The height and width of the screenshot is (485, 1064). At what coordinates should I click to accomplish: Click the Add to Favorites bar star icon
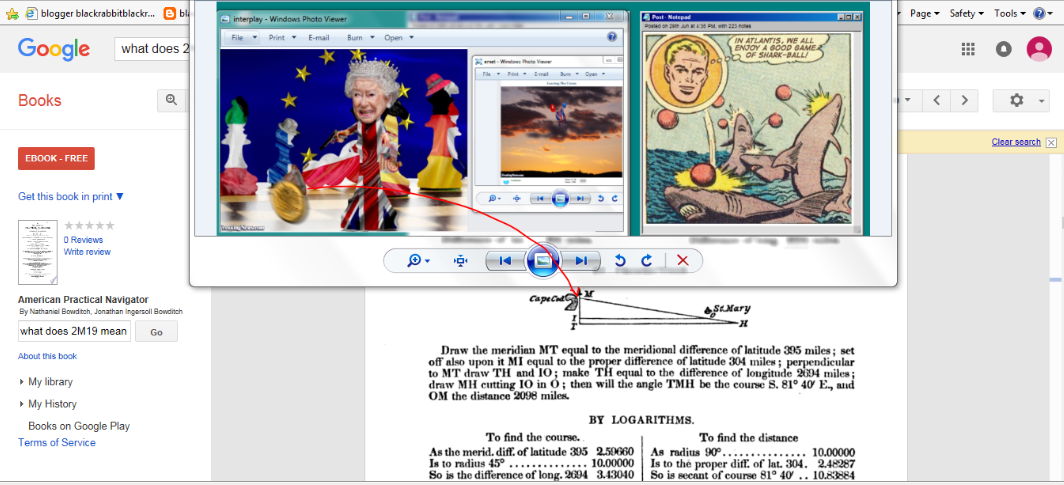[12, 13]
